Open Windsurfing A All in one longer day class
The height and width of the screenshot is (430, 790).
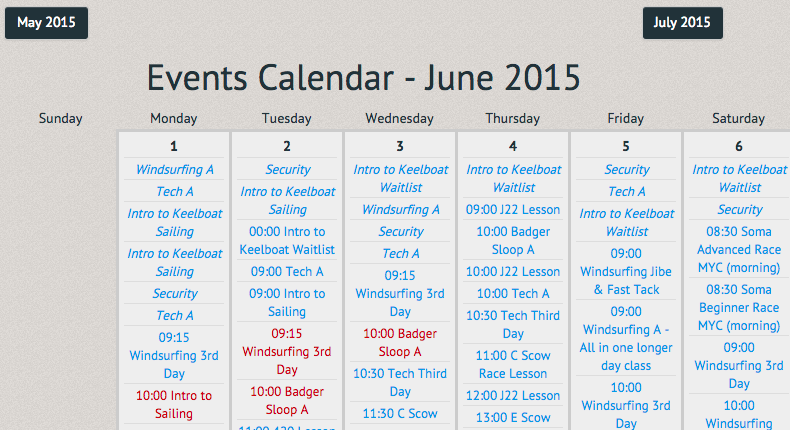pyautogui.click(x=626, y=339)
